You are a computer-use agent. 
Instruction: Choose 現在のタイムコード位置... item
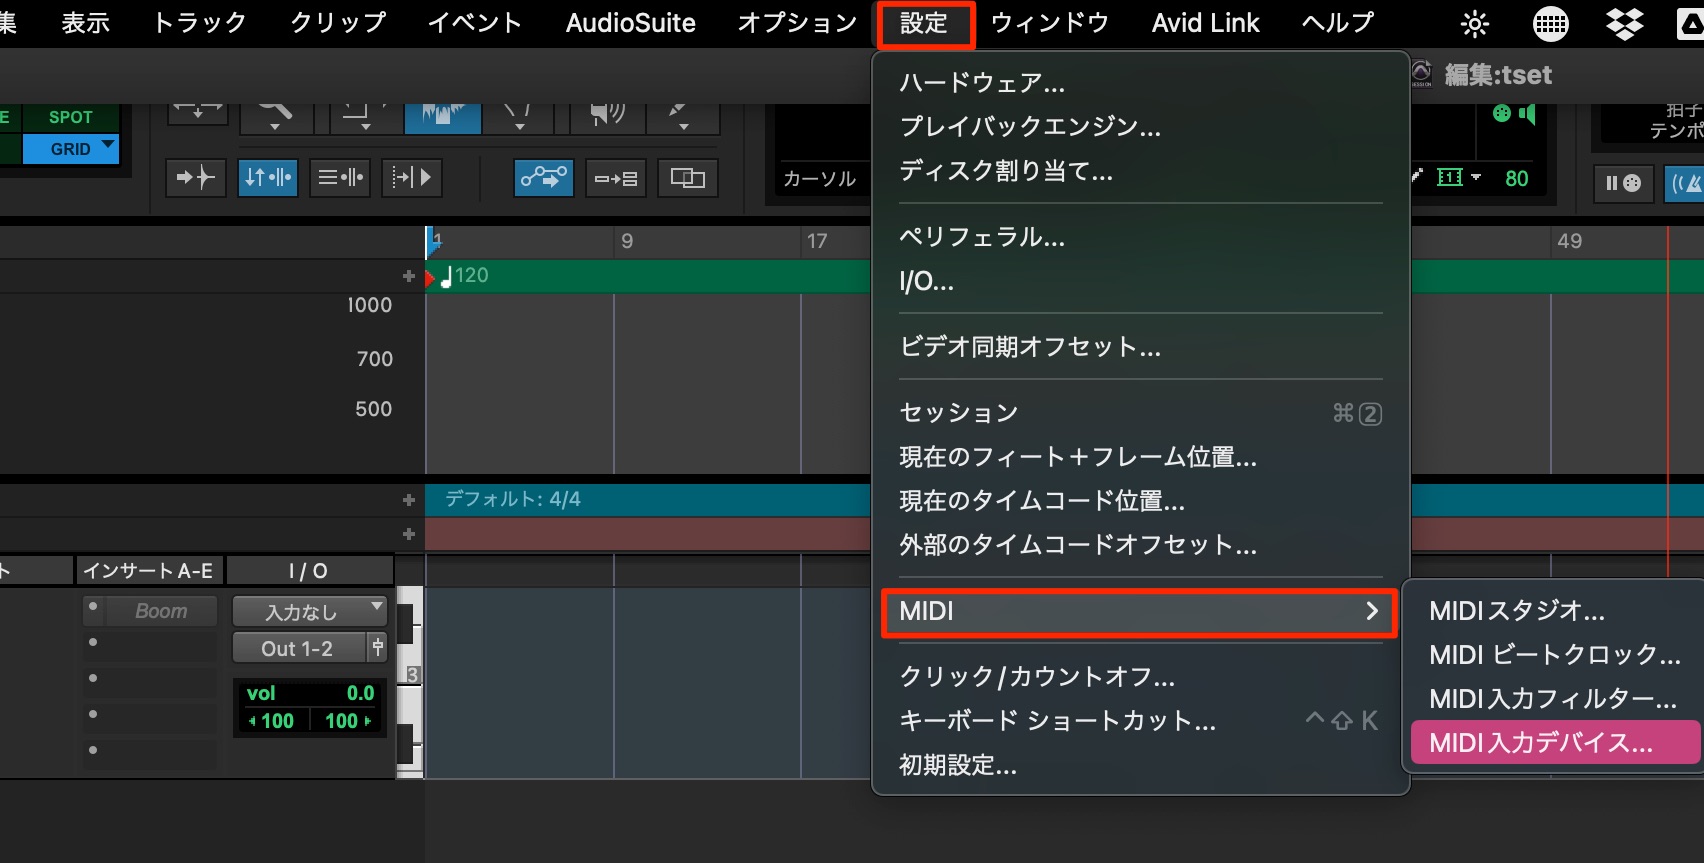tap(1141, 501)
